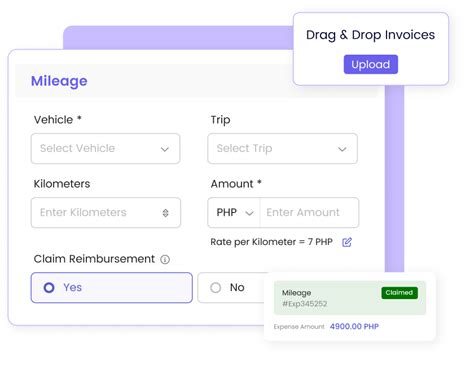This screenshot has height=374, width=474.
Task: Click the Select Vehicle chevron arrow
Action: pos(165,149)
